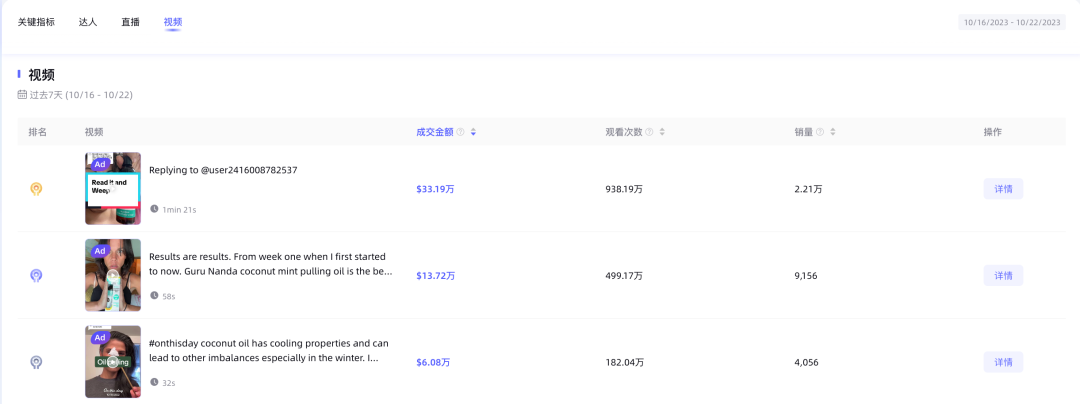Sort the table by 观看次数
This screenshot has height=404, width=1080.
[662, 132]
